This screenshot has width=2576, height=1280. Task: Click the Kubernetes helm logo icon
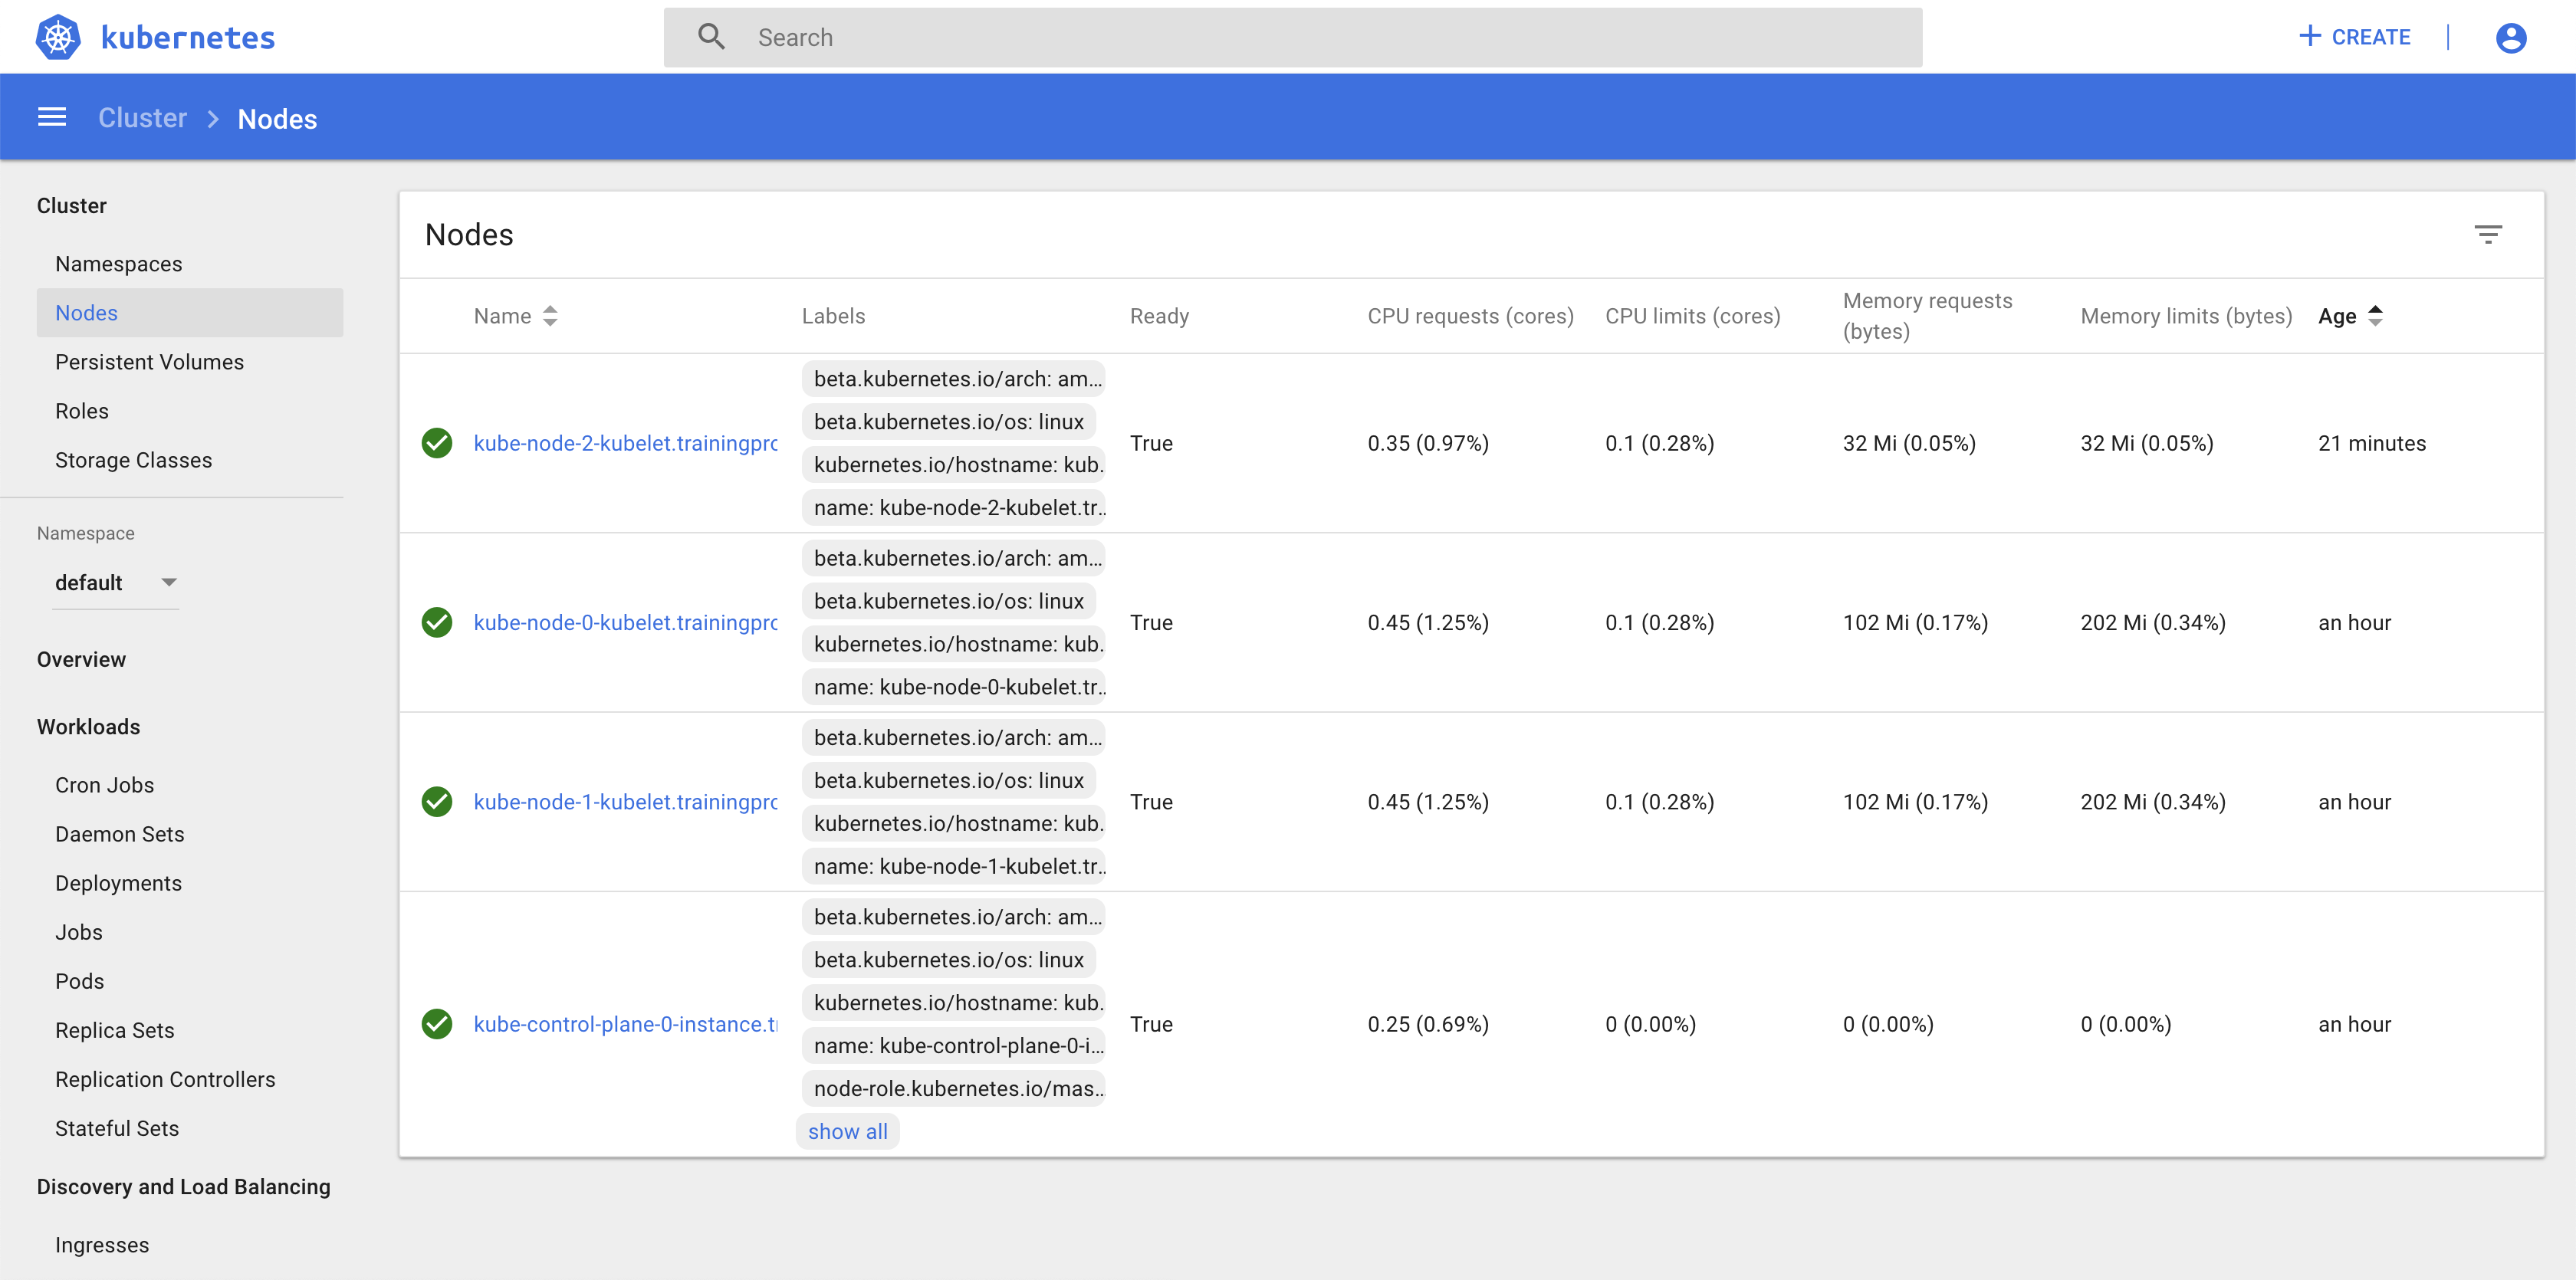click(58, 37)
